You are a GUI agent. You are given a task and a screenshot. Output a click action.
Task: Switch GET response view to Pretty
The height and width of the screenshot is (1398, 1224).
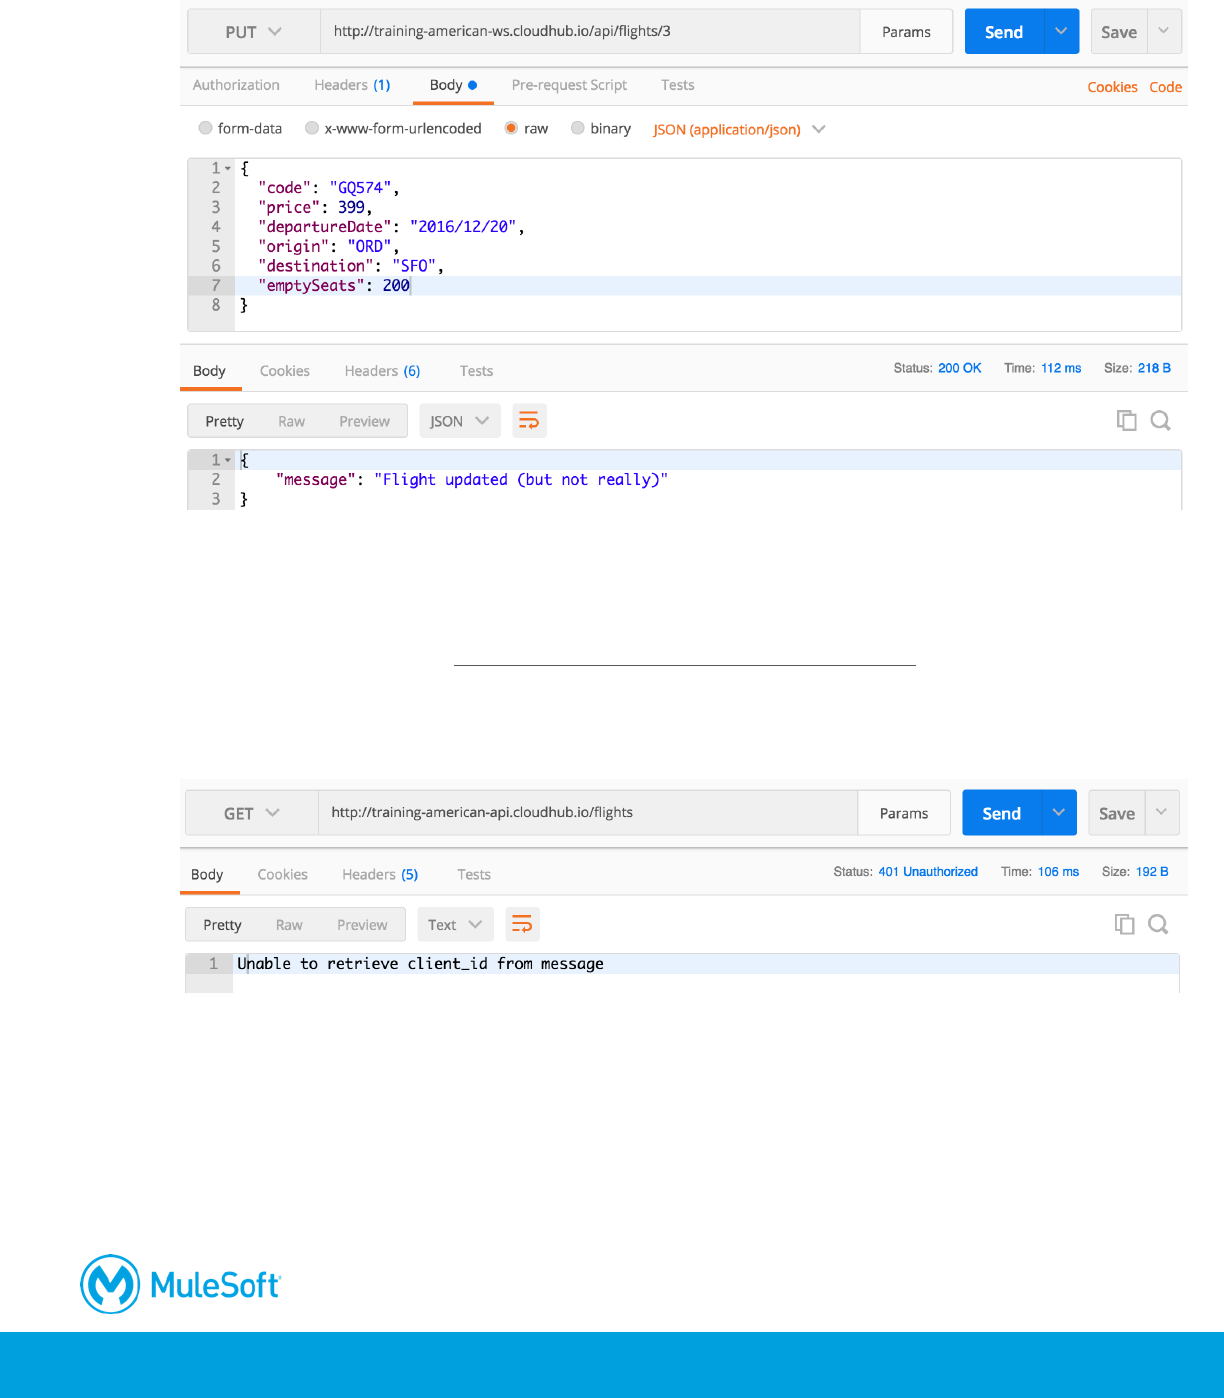click(222, 925)
